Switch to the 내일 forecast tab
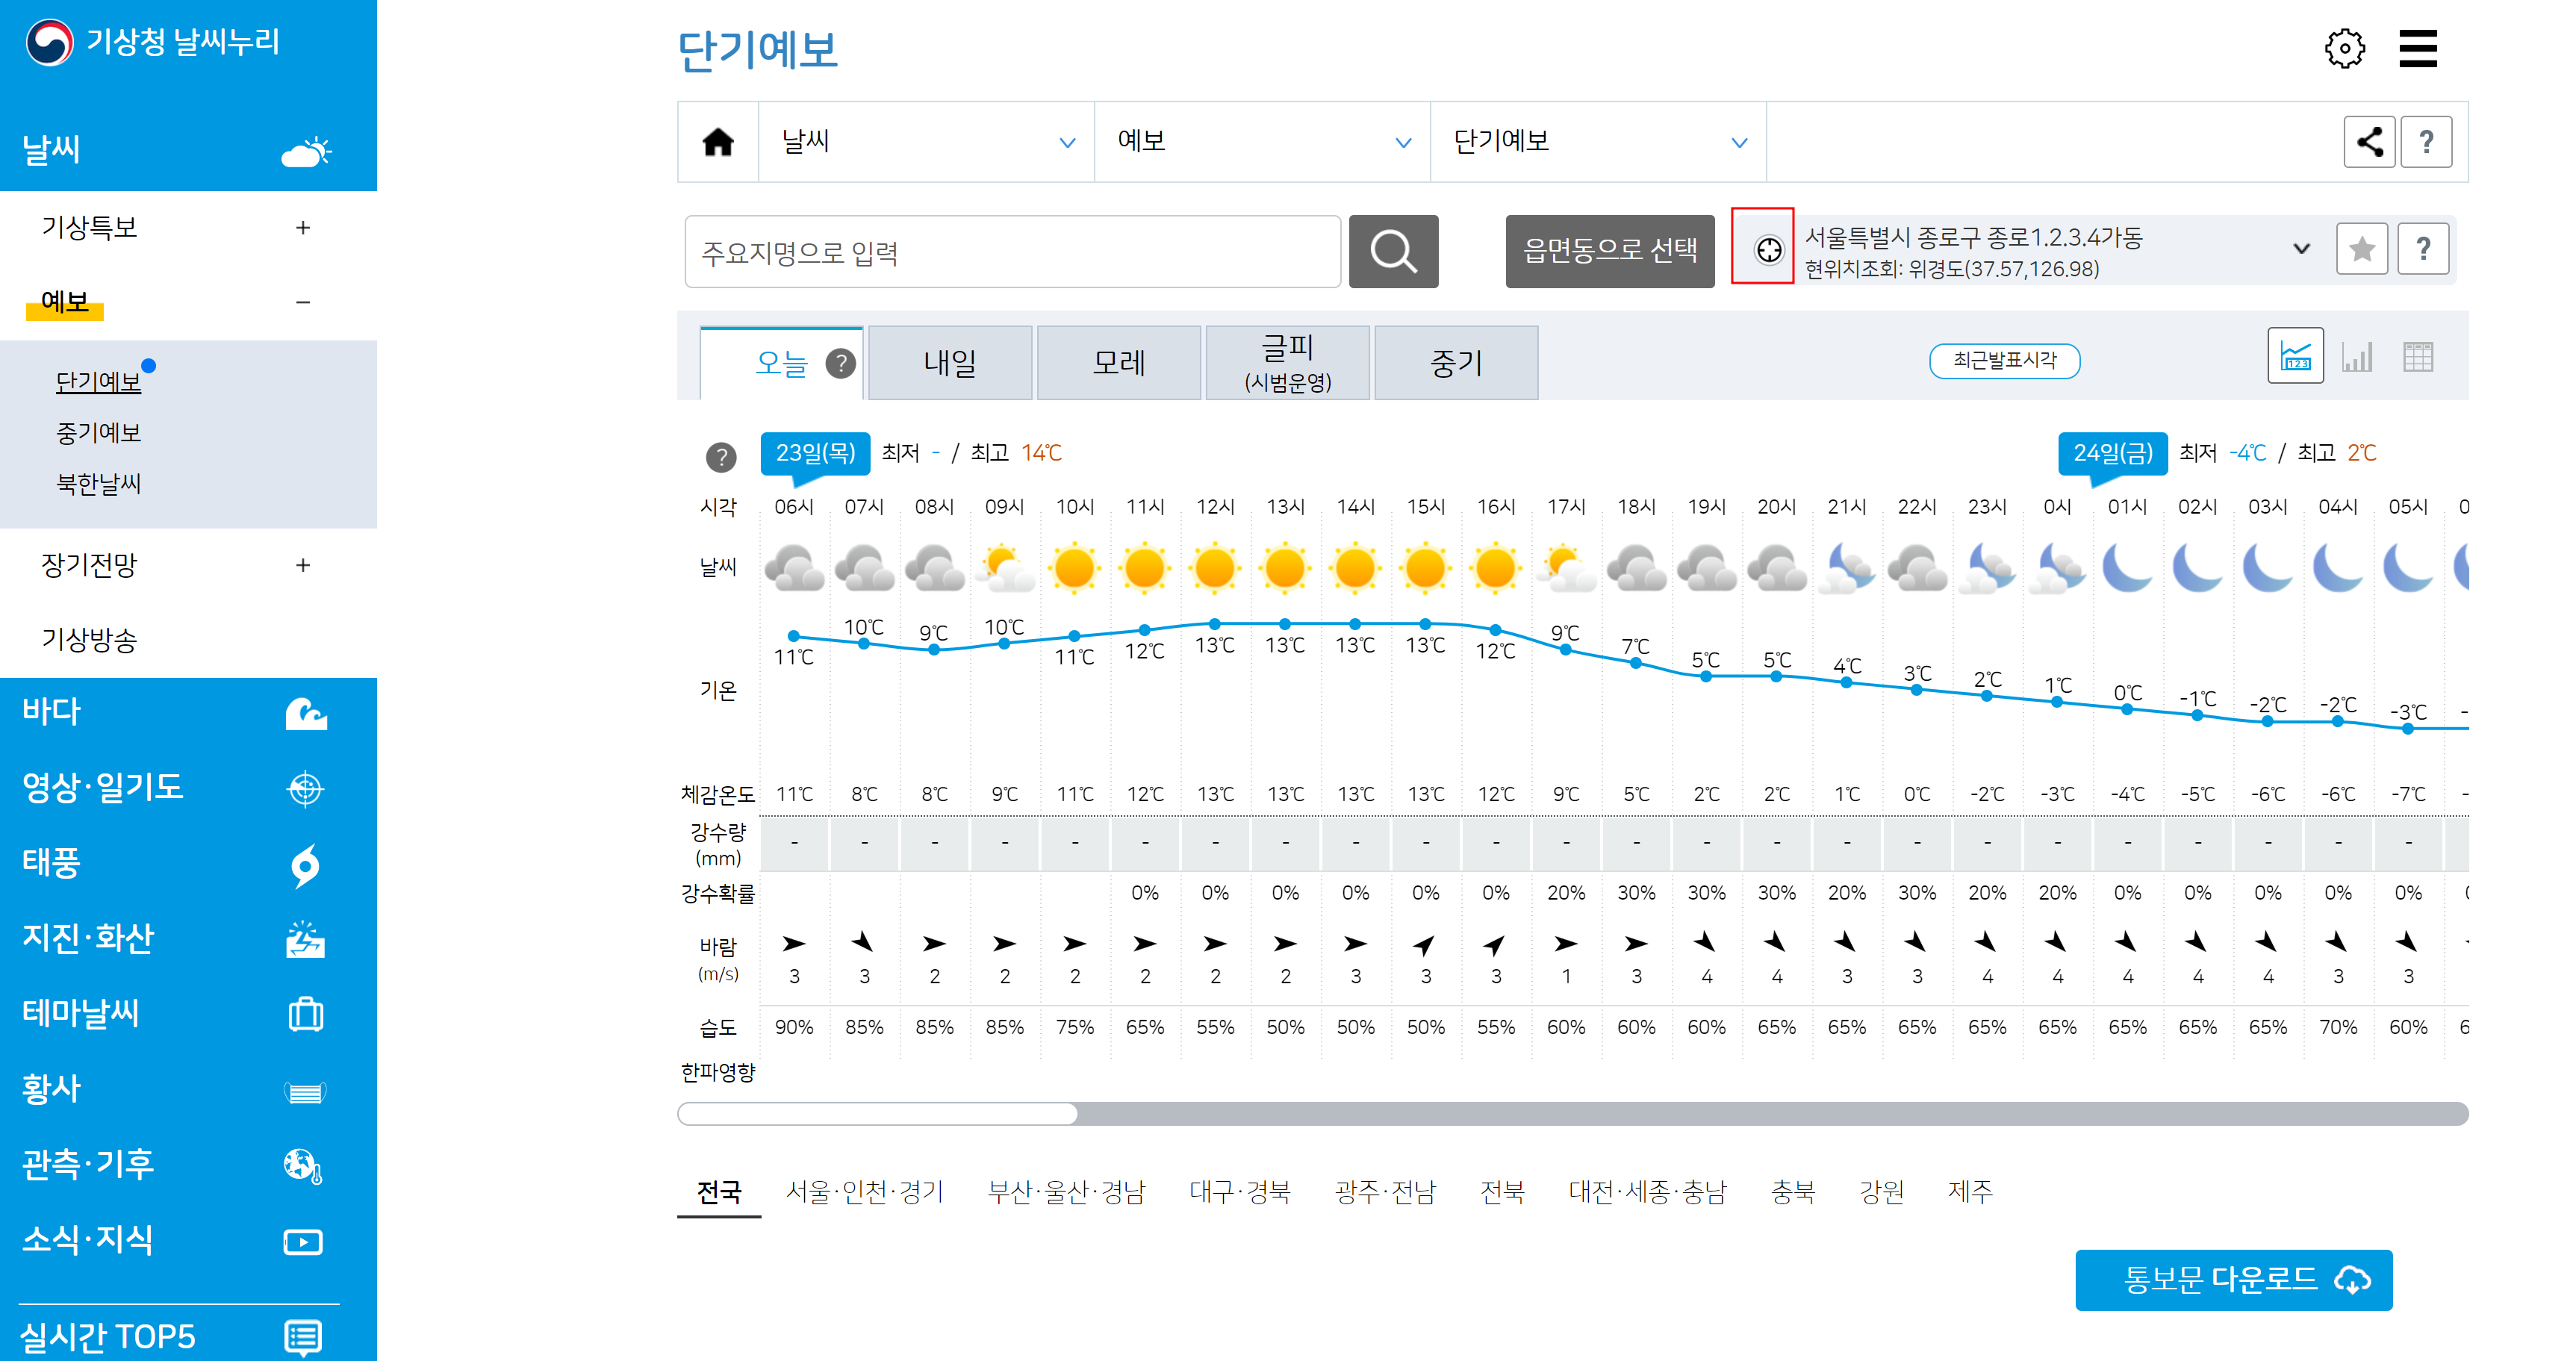This screenshot has width=2576, height=1361. (x=949, y=363)
